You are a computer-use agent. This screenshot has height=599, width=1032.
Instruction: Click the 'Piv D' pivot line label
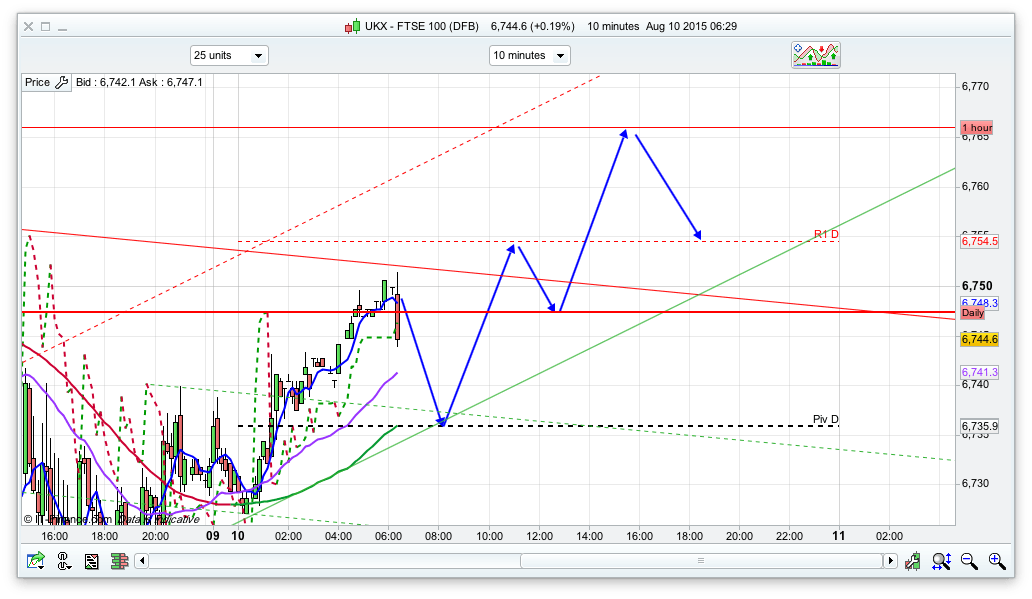(x=825, y=419)
